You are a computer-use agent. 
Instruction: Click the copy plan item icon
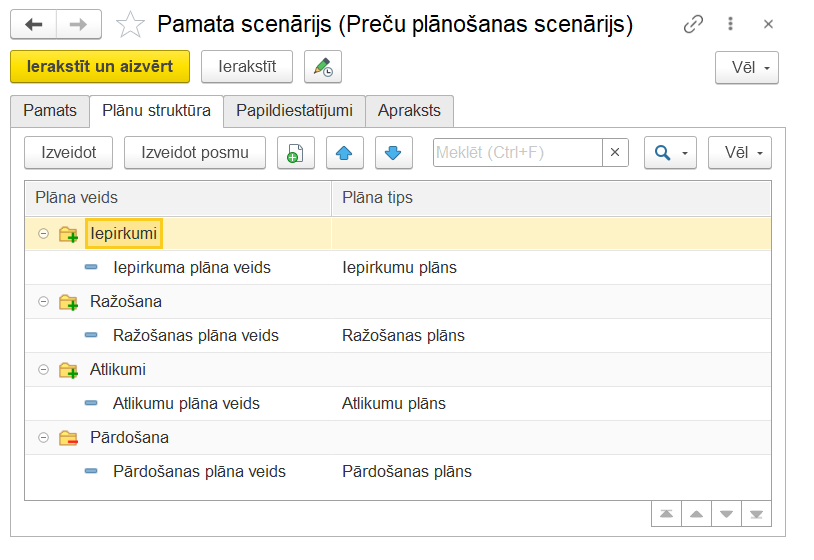coord(295,153)
